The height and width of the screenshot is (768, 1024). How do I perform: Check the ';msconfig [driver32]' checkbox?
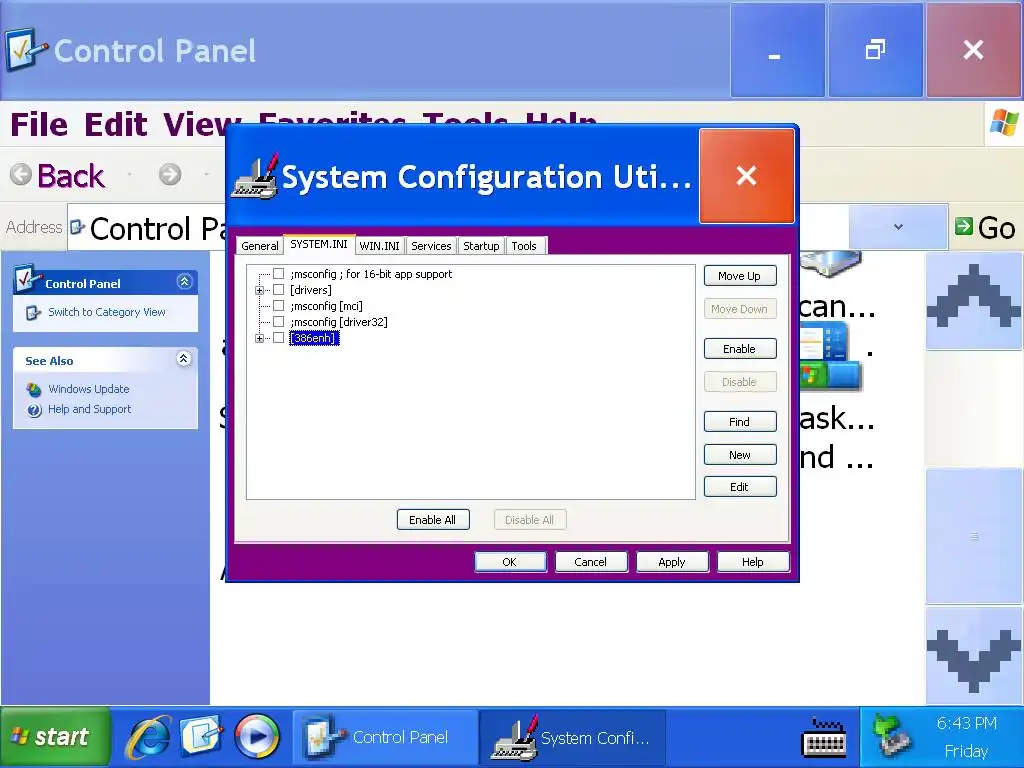click(x=279, y=322)
